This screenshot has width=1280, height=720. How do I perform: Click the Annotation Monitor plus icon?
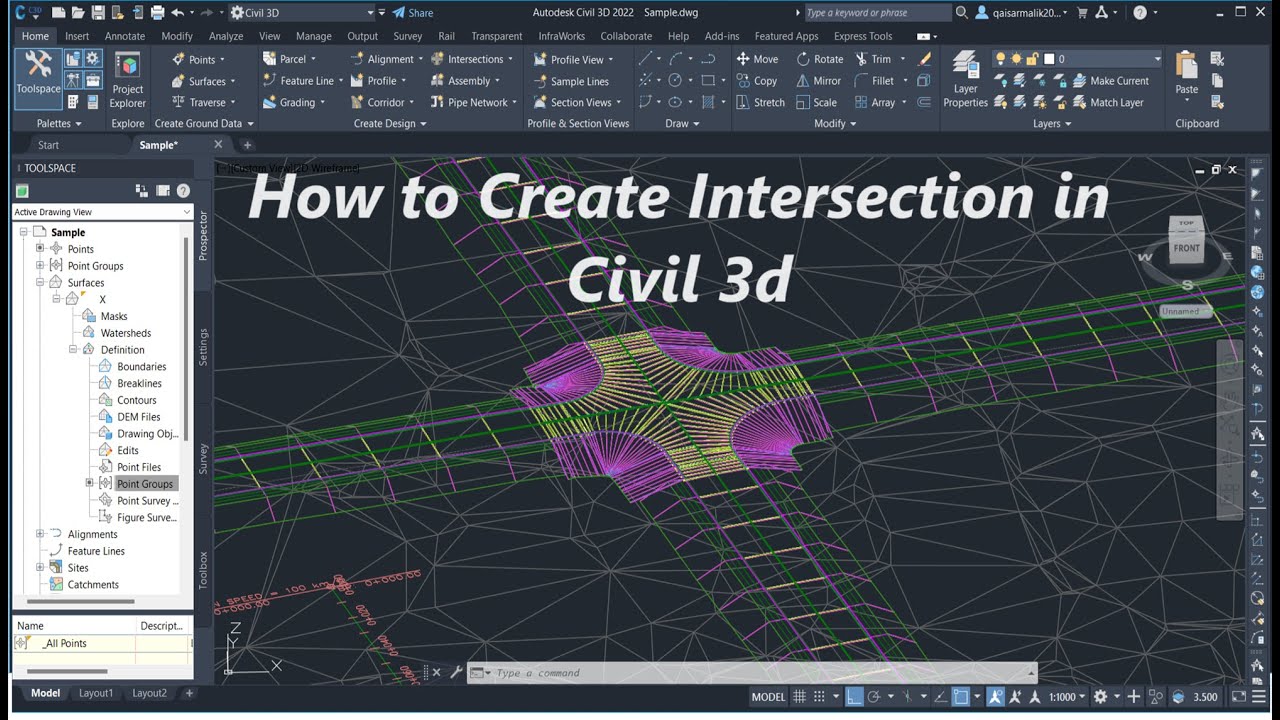click(1133, 696)
